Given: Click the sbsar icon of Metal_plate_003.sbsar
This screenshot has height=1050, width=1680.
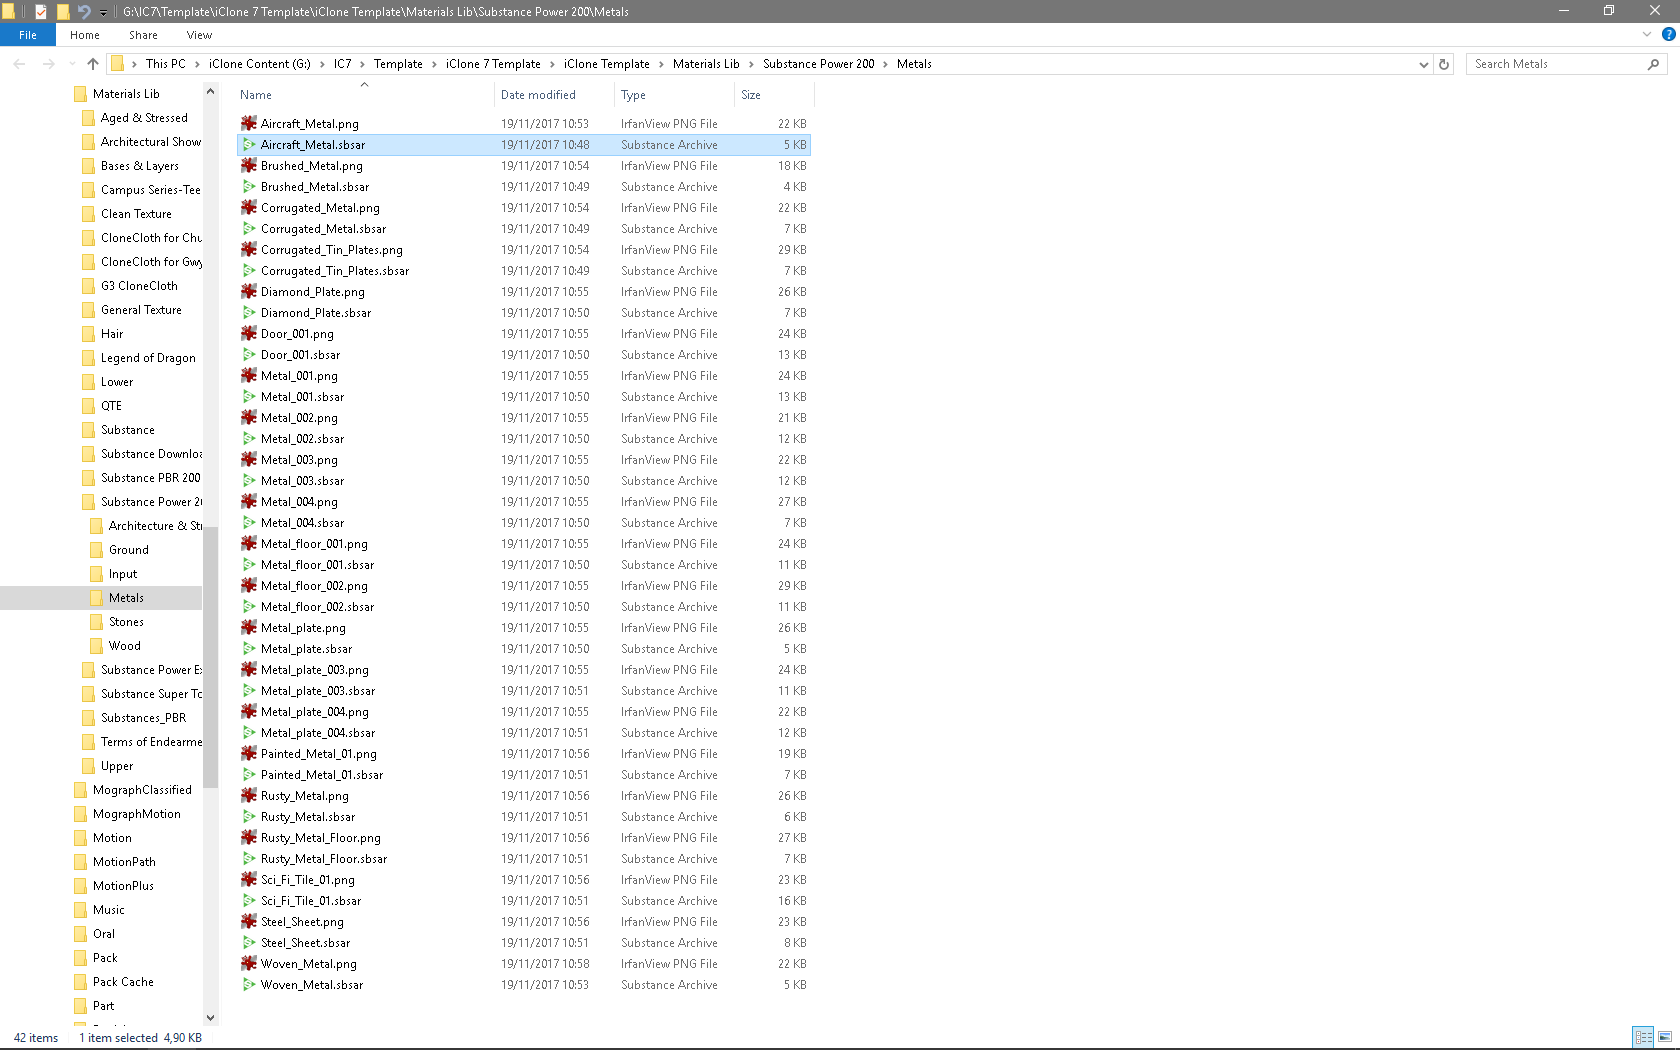Looking at the screenshot, I should [249, 690].
